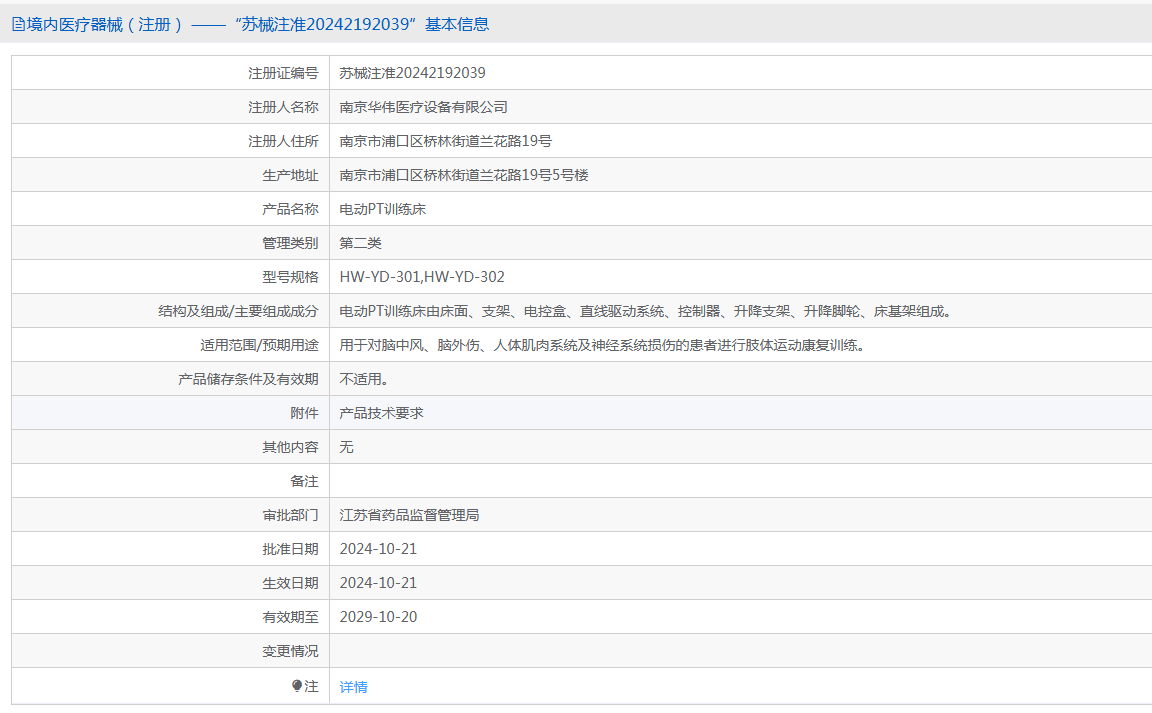Click the 批准日期 value 2024-10-21

tap(378, 549)
